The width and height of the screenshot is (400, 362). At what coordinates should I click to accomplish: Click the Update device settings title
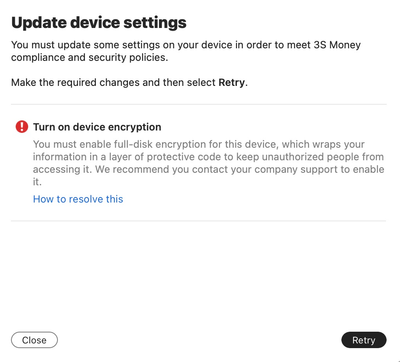coord(99,23)
